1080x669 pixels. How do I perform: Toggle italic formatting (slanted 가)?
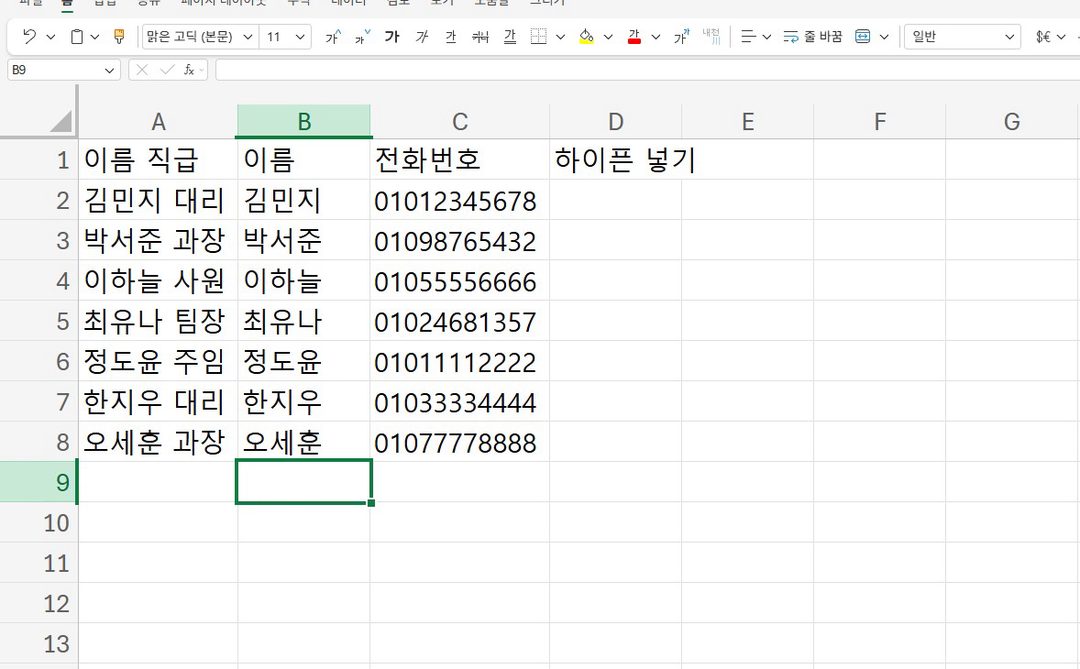point(422,37)
